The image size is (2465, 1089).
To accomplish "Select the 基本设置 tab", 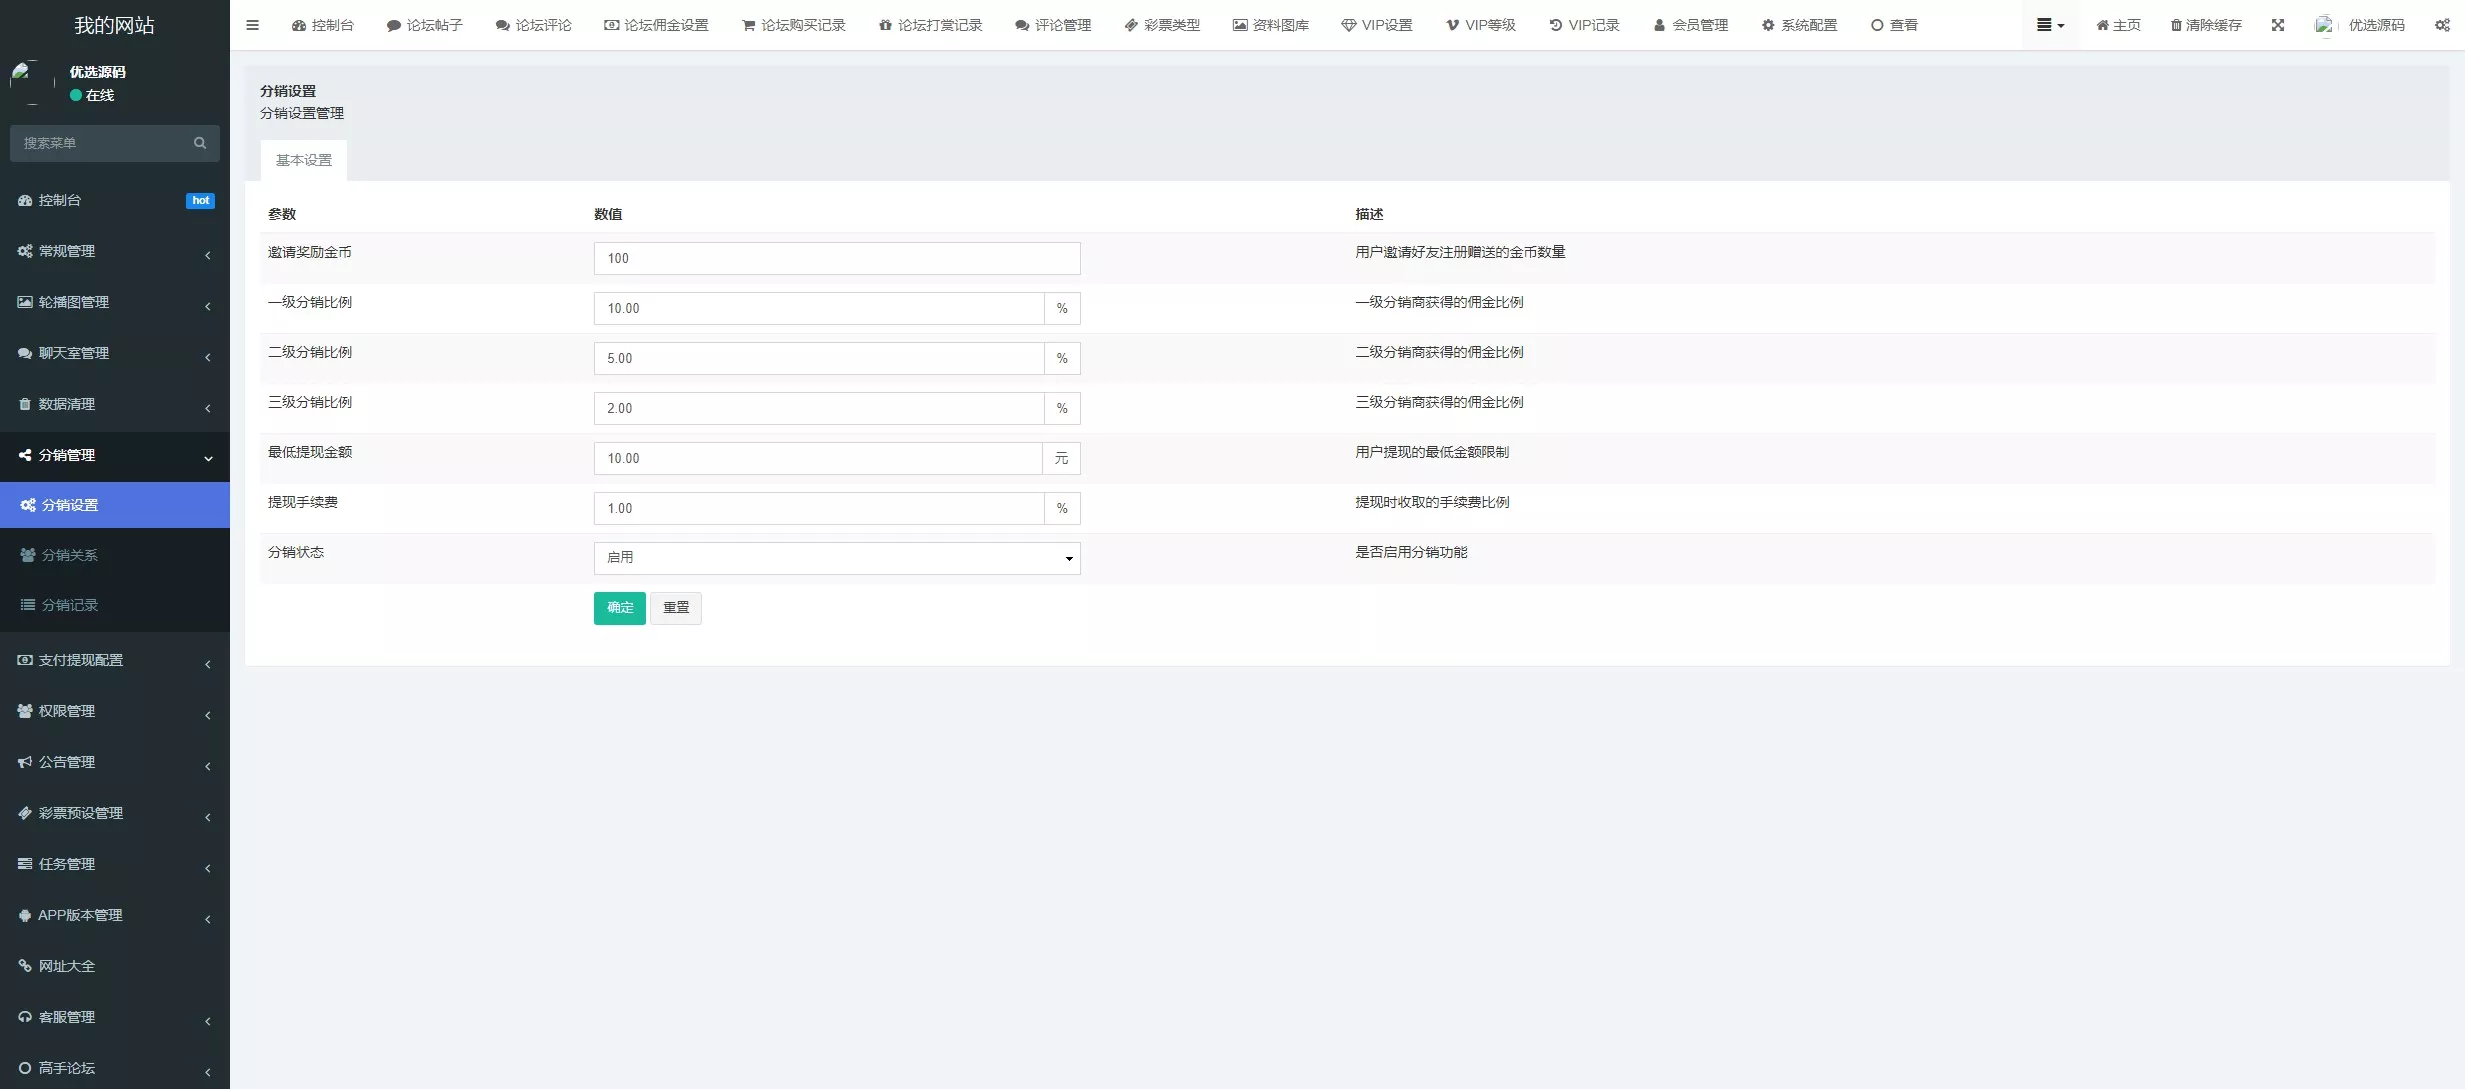I will pos(303,160).
